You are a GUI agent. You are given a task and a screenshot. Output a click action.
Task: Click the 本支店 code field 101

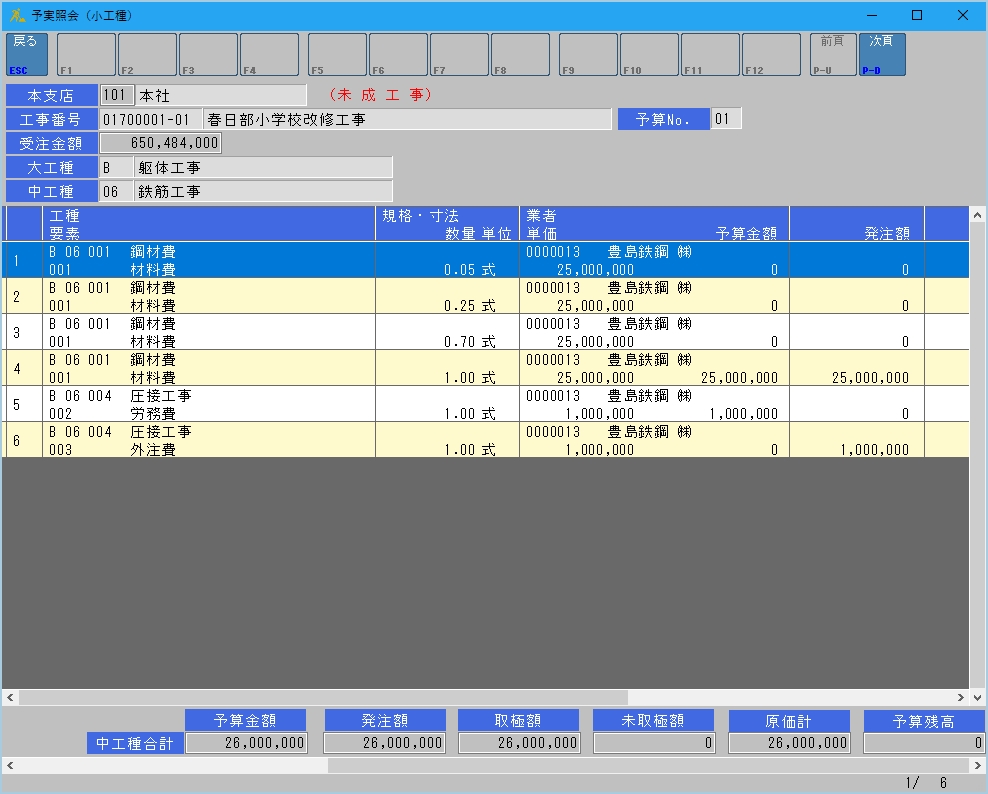pyautogui.click(x=117, y=96)
